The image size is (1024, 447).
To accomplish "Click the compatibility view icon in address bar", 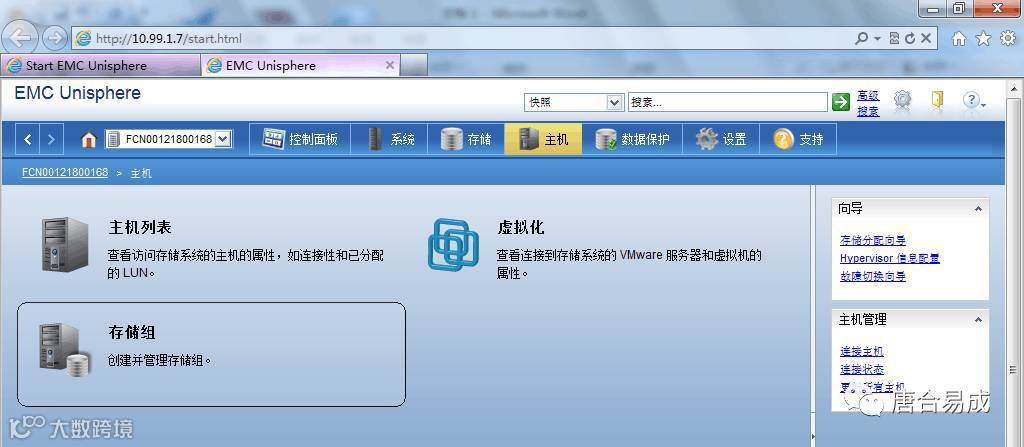I will click(895, 39).
